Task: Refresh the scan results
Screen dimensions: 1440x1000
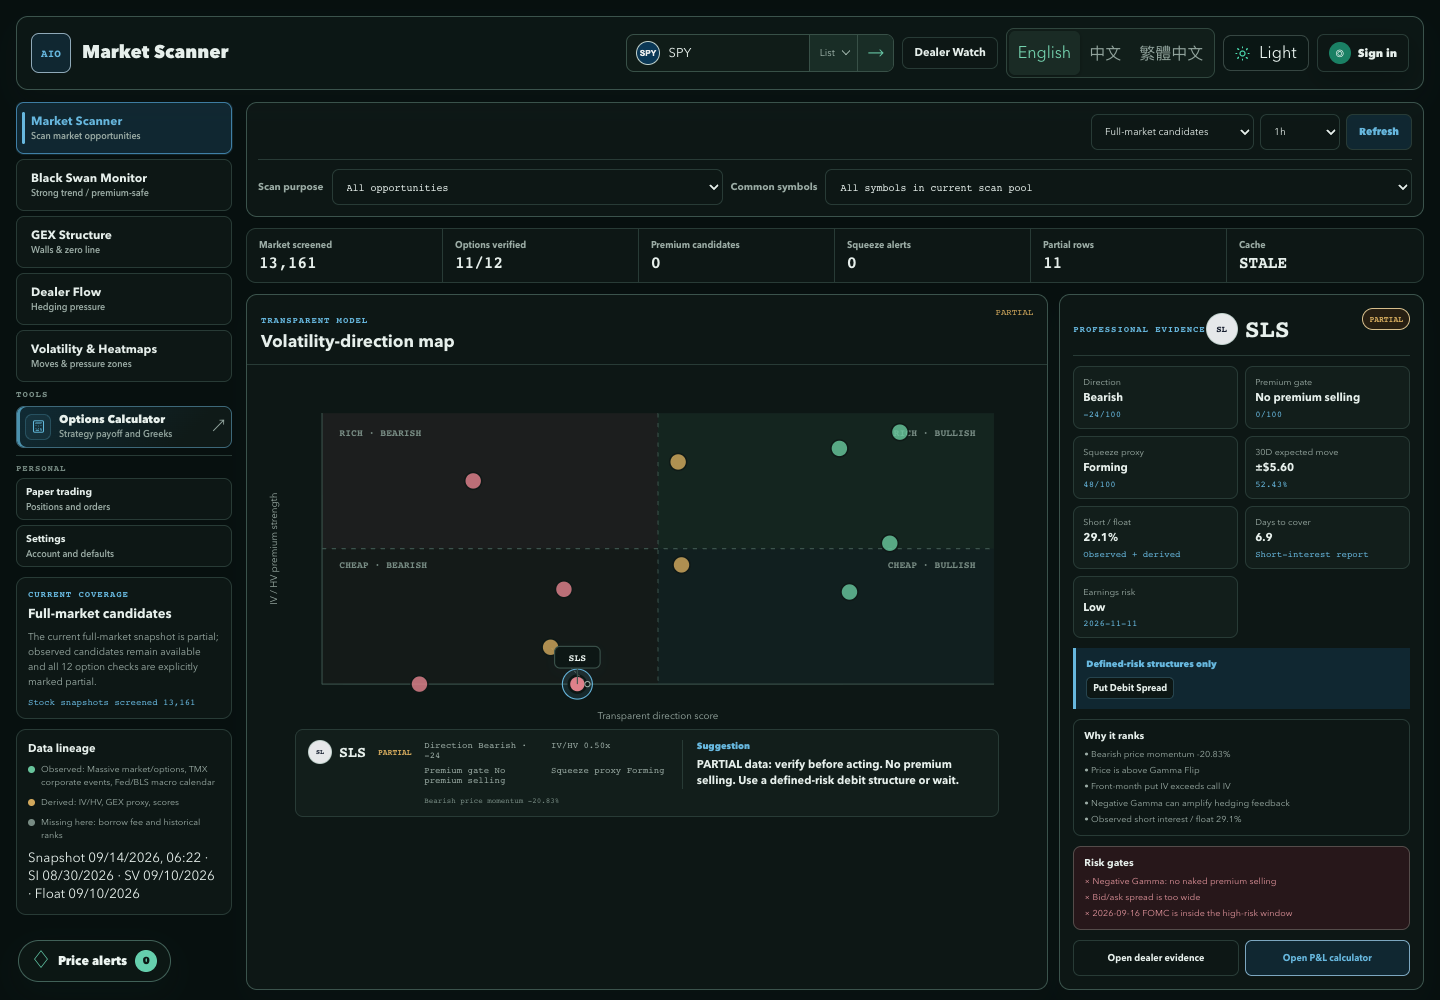Action: tap(1379, 132)
